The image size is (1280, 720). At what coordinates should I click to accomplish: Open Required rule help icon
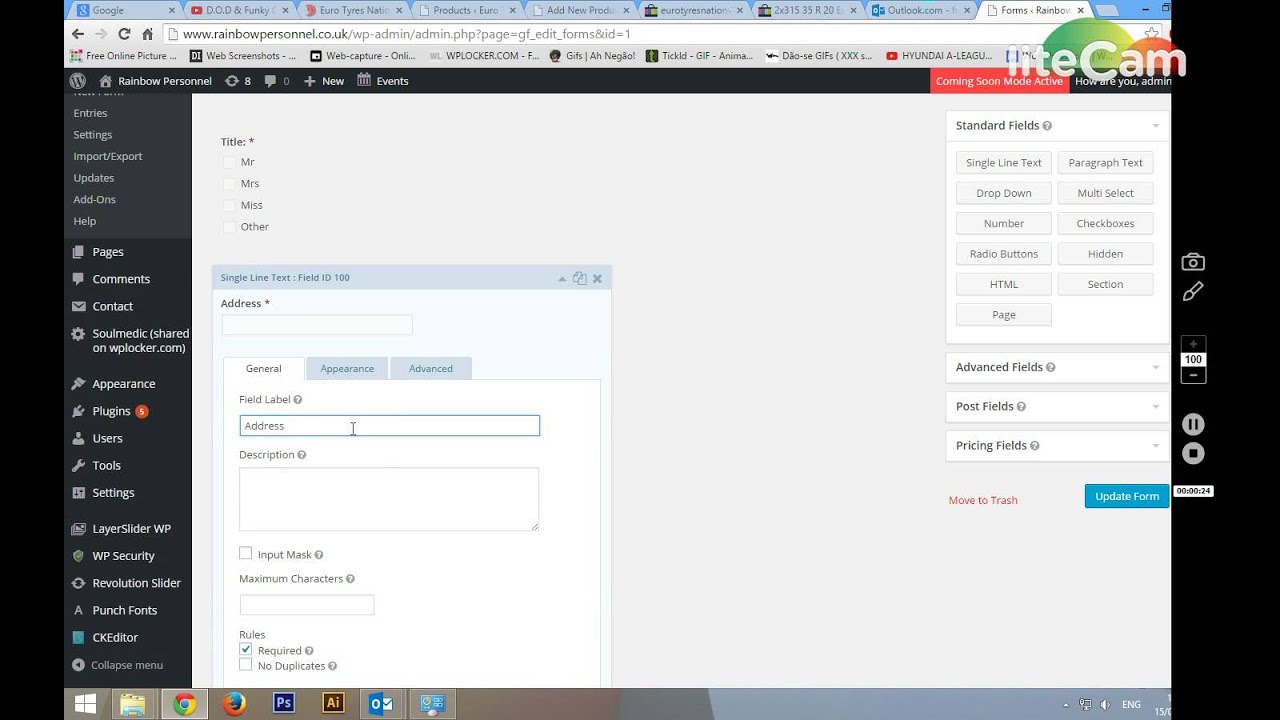(x=309, y=651)
